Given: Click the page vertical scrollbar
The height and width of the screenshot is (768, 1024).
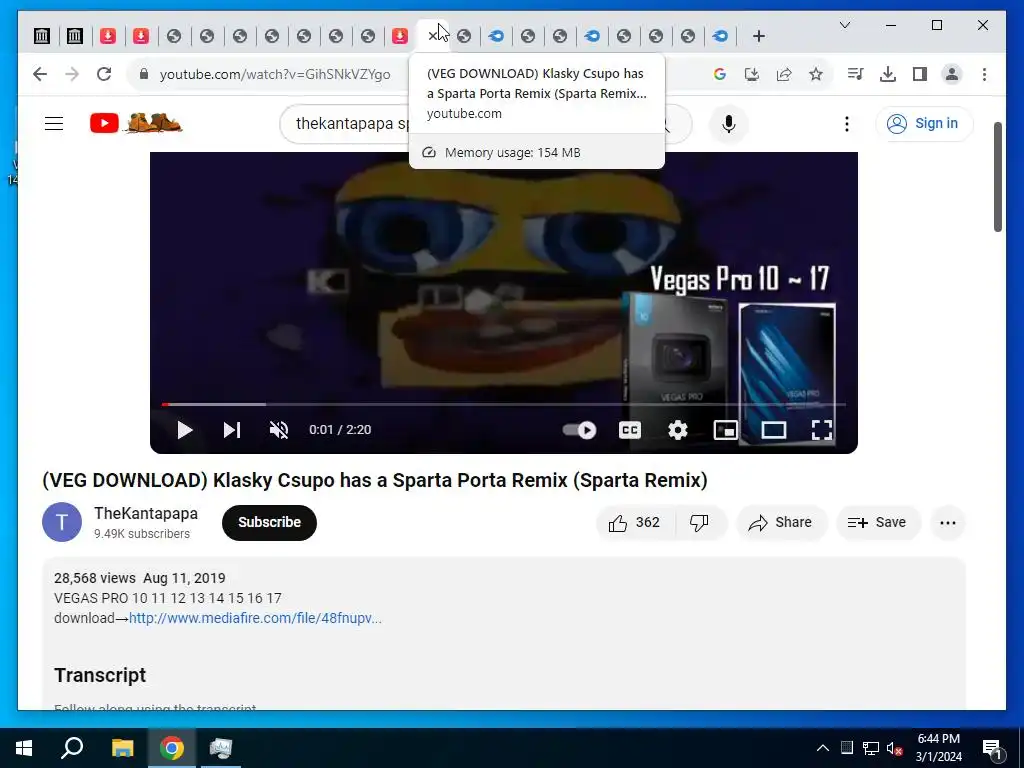Looking at the screenshot, I should [x=997, y=176].
